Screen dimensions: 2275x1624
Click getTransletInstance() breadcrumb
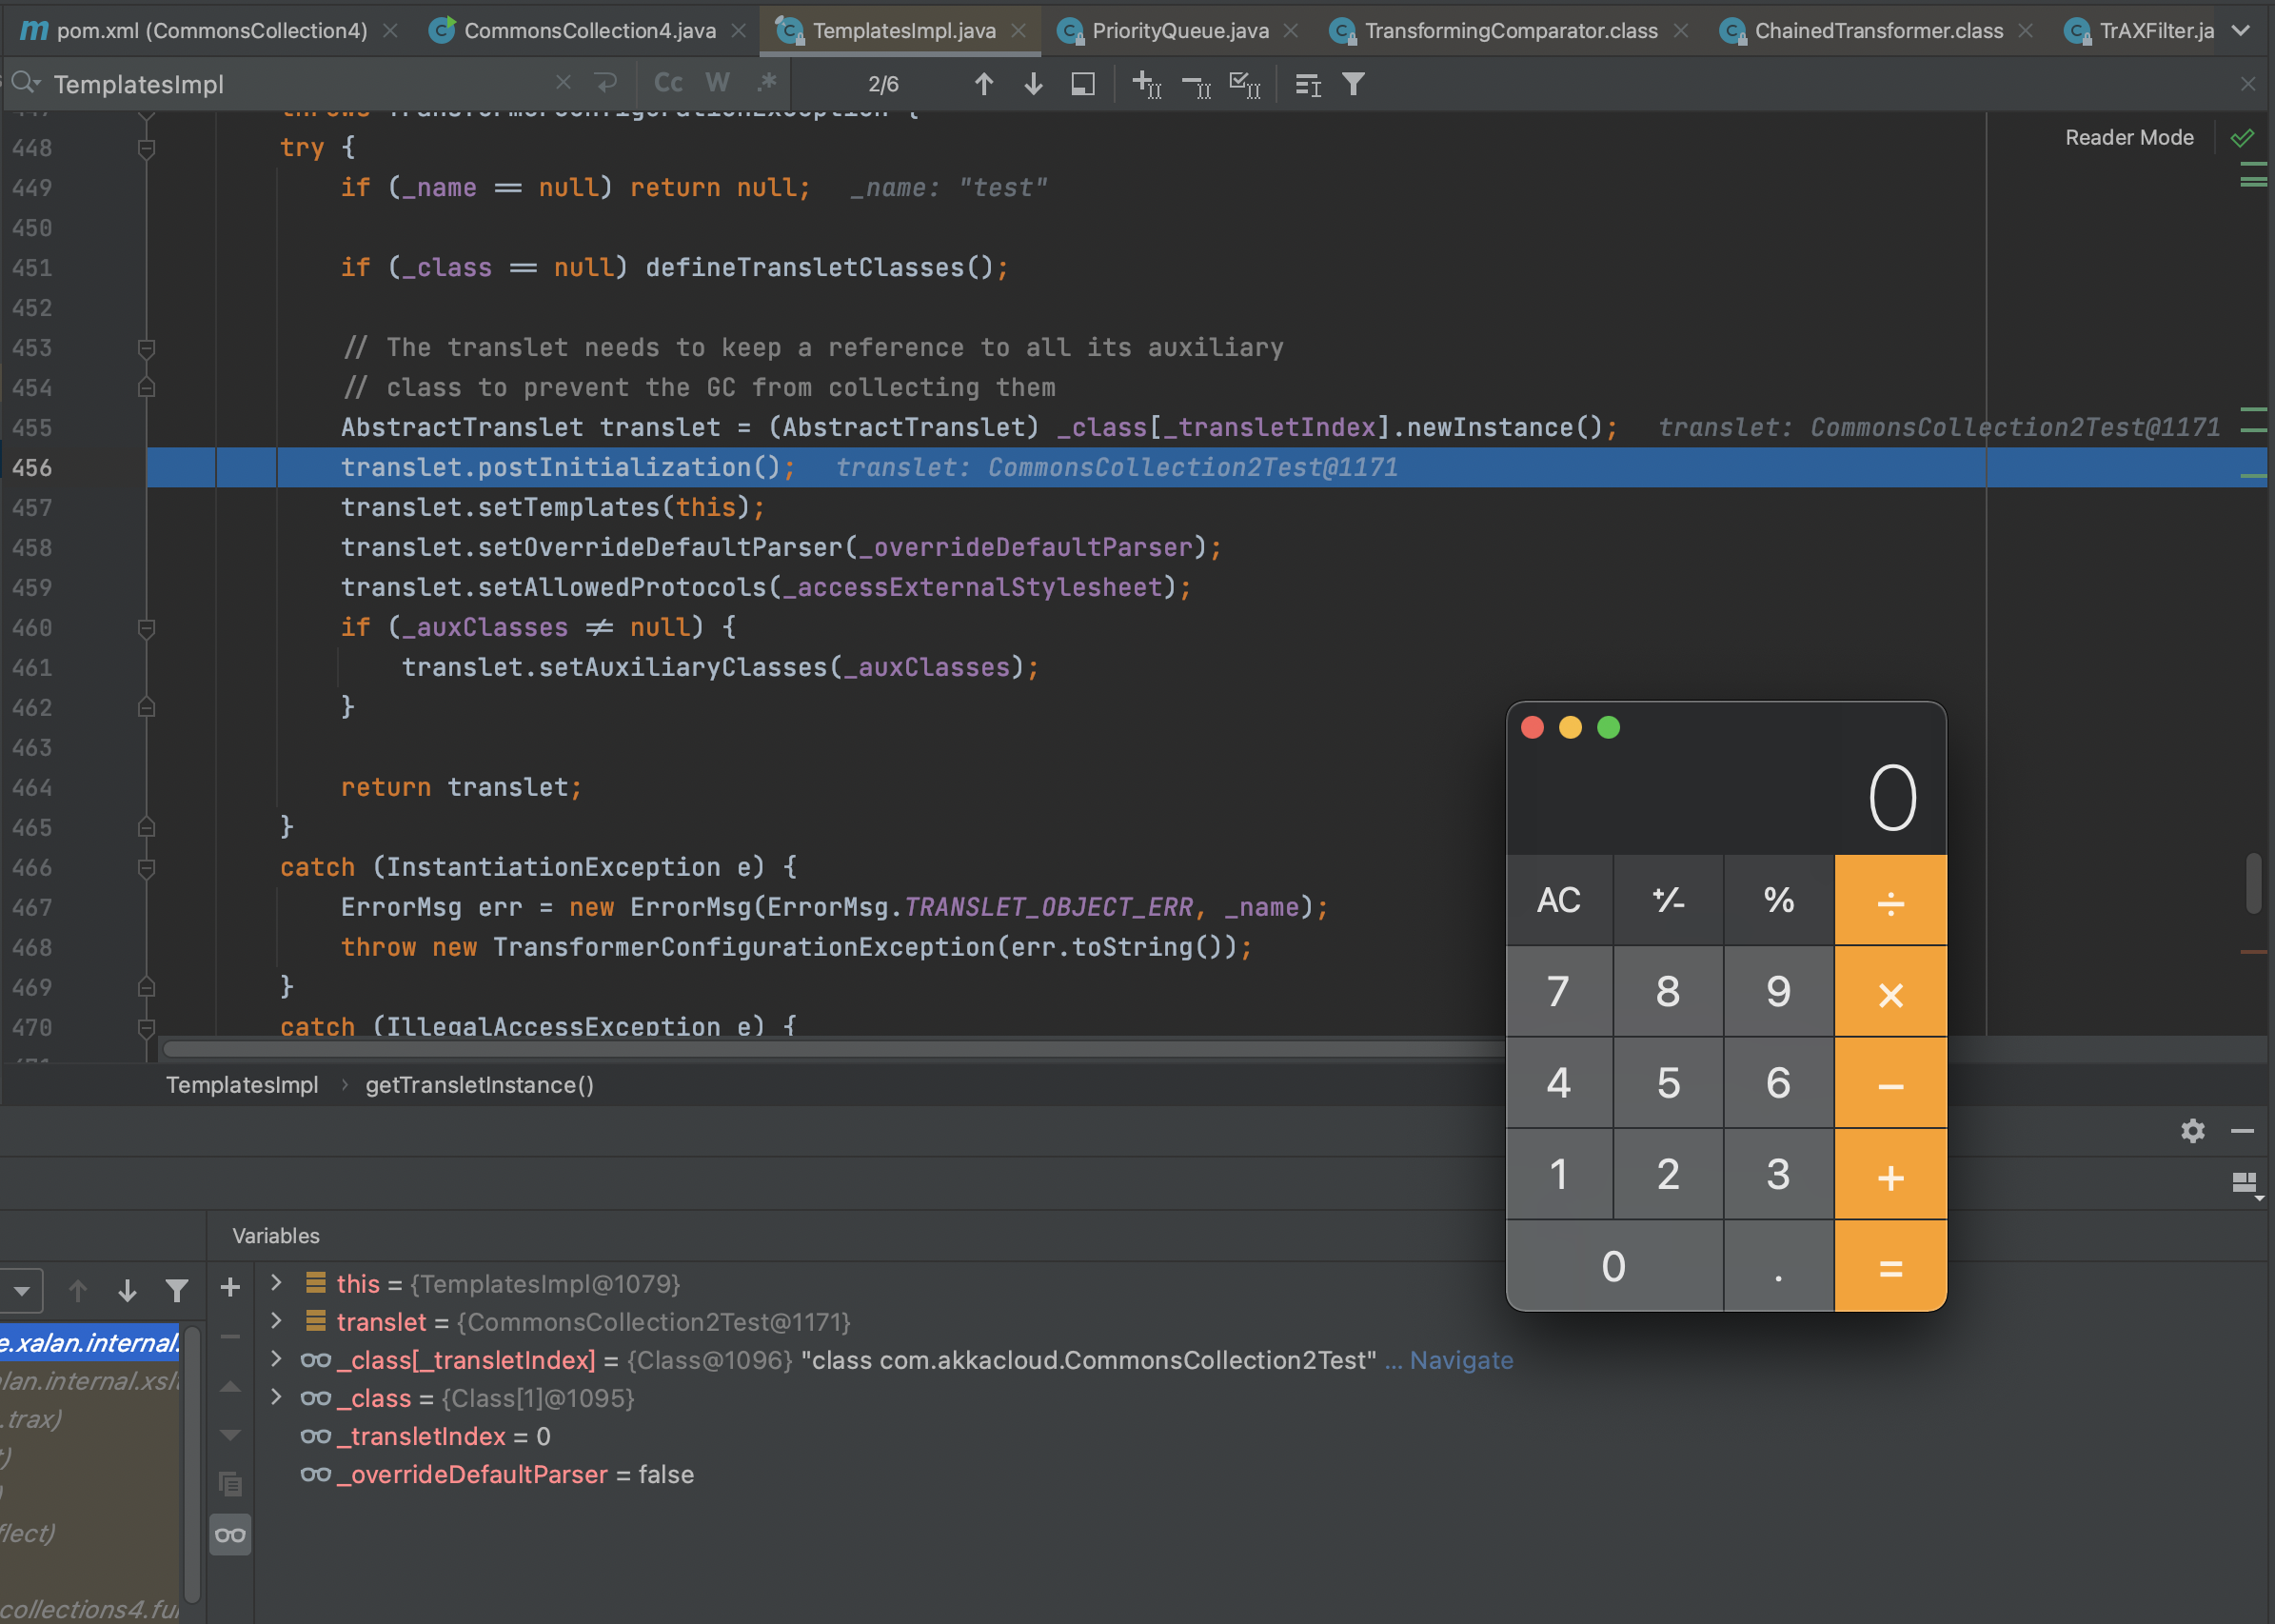tap(479, 1085)
